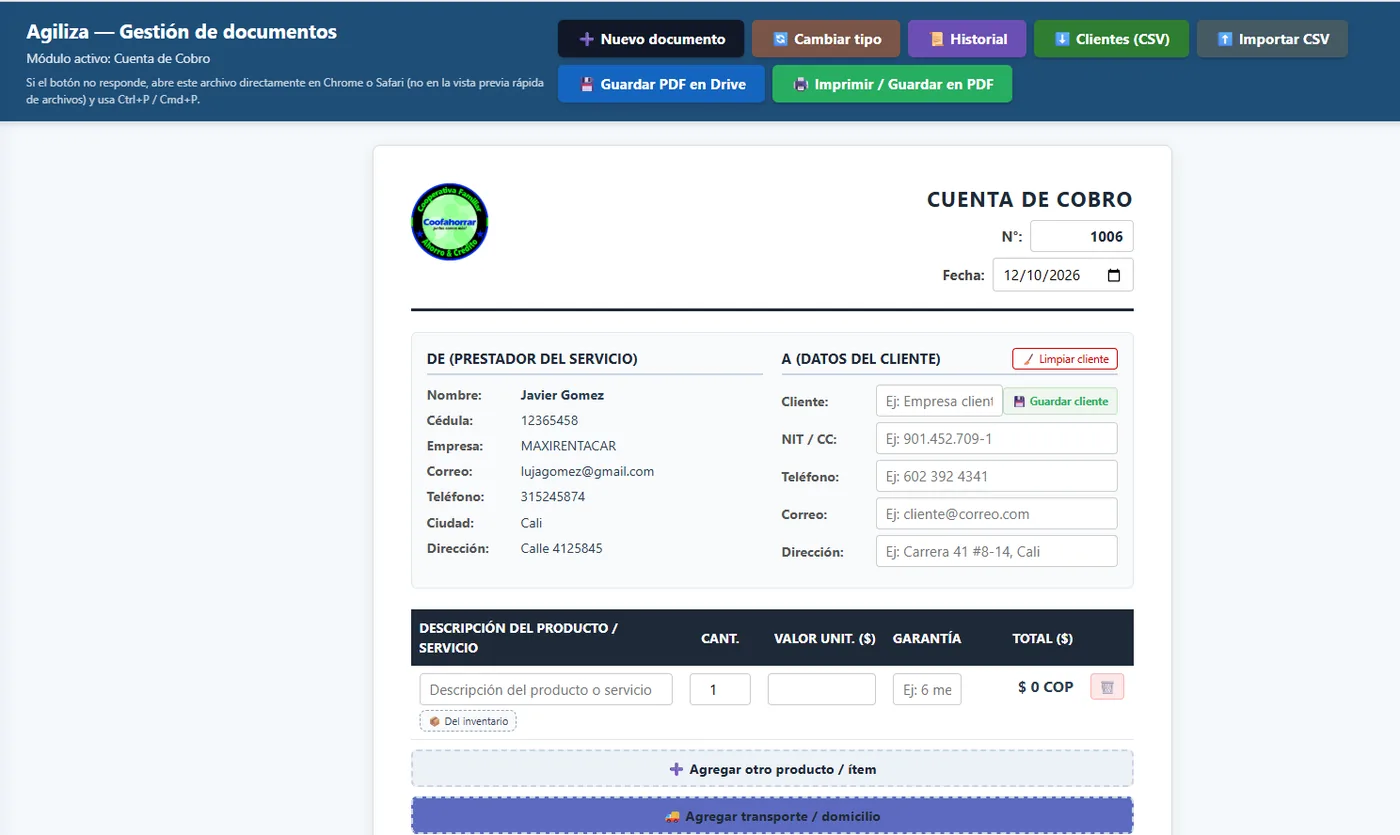Click the provider name Javier Gomez
1400x835 pixels.
562,395
